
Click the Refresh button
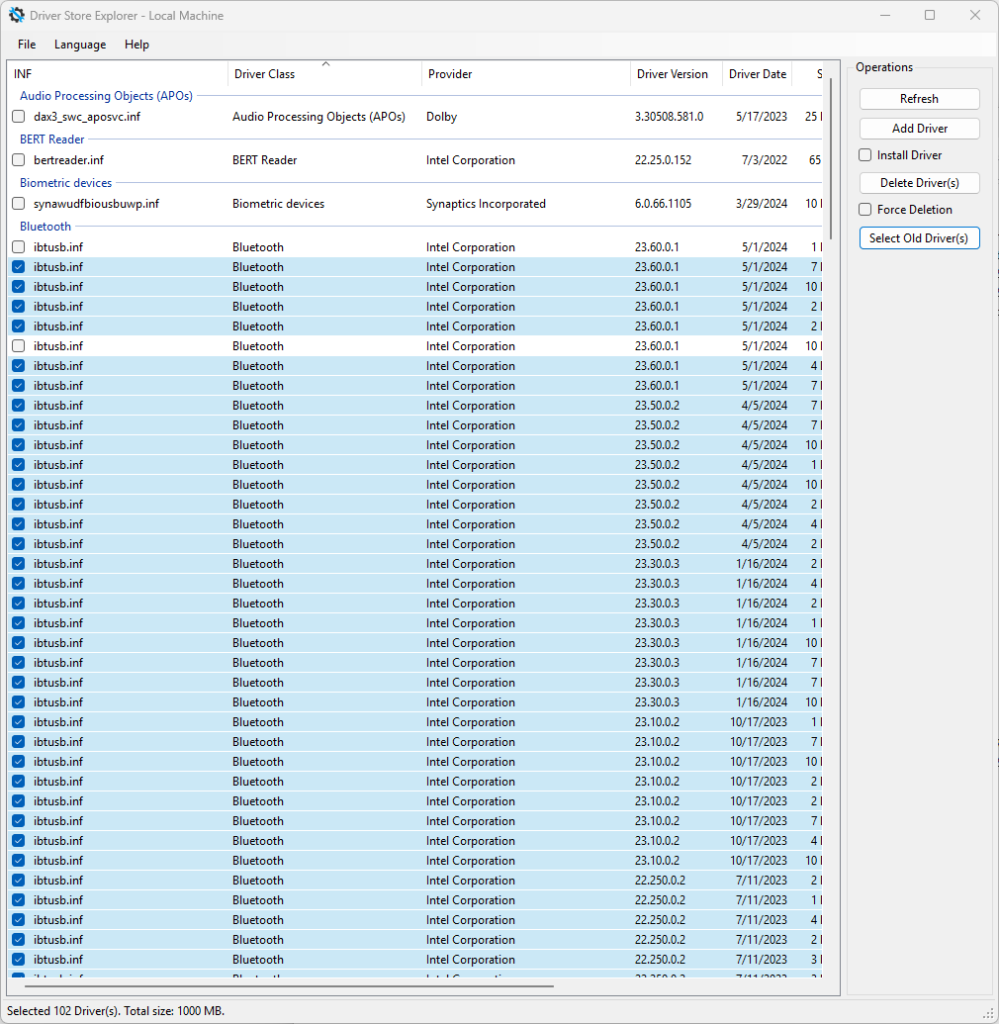919,99
